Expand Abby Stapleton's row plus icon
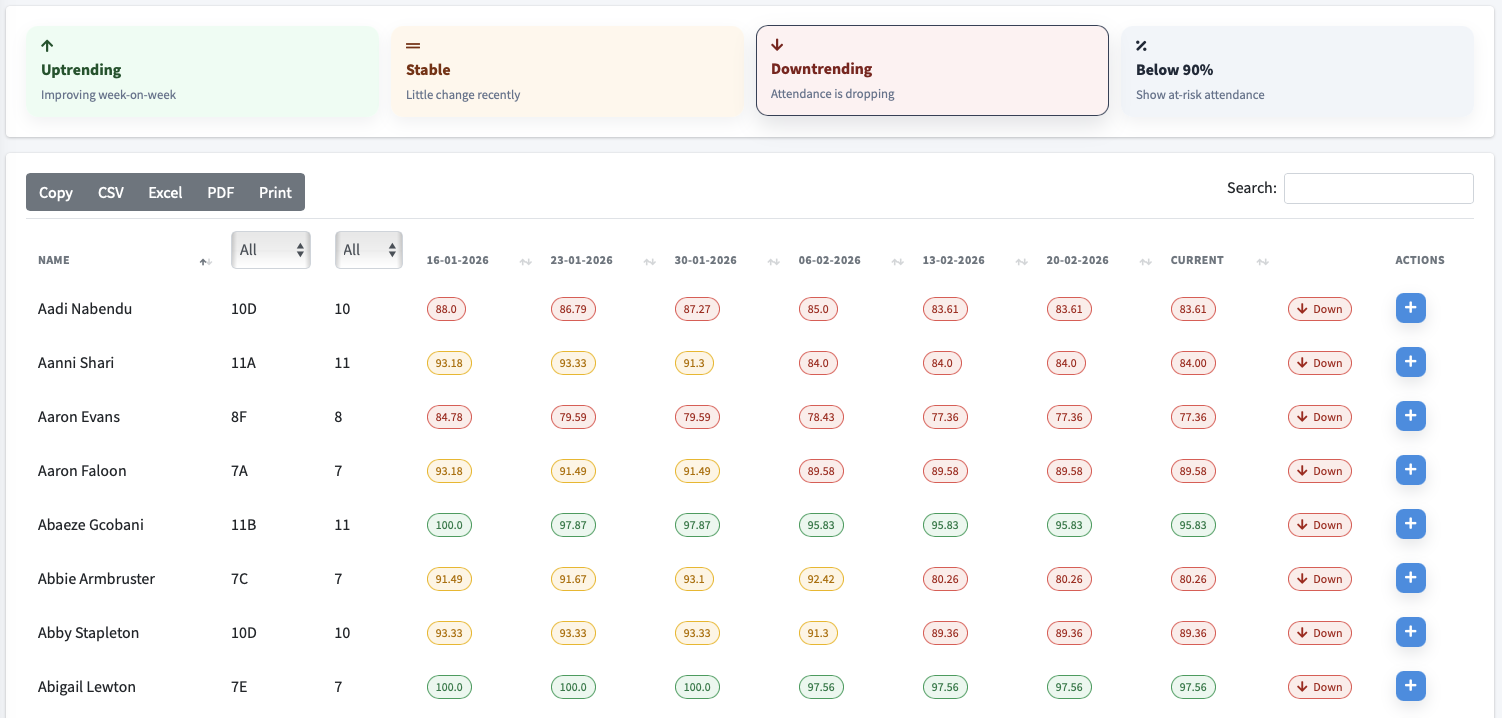This screenshot has height=718, width=1502. (x=1411, y=632)
